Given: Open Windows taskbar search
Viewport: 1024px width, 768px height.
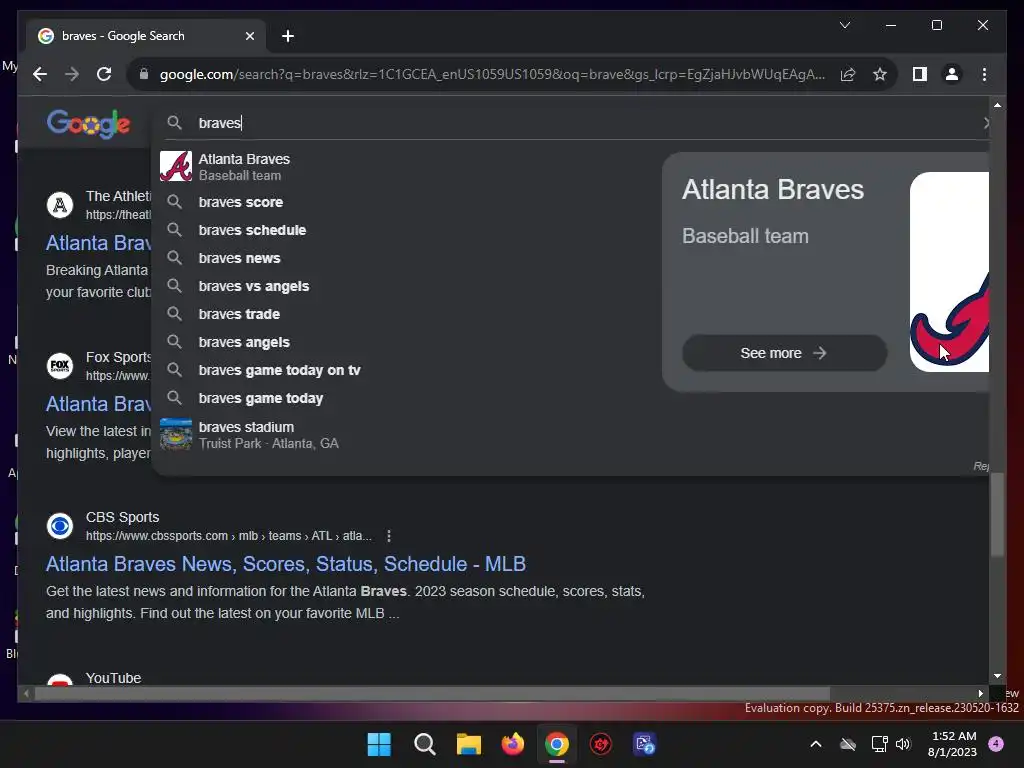Looking at the screenshot, I should point(424,744).
